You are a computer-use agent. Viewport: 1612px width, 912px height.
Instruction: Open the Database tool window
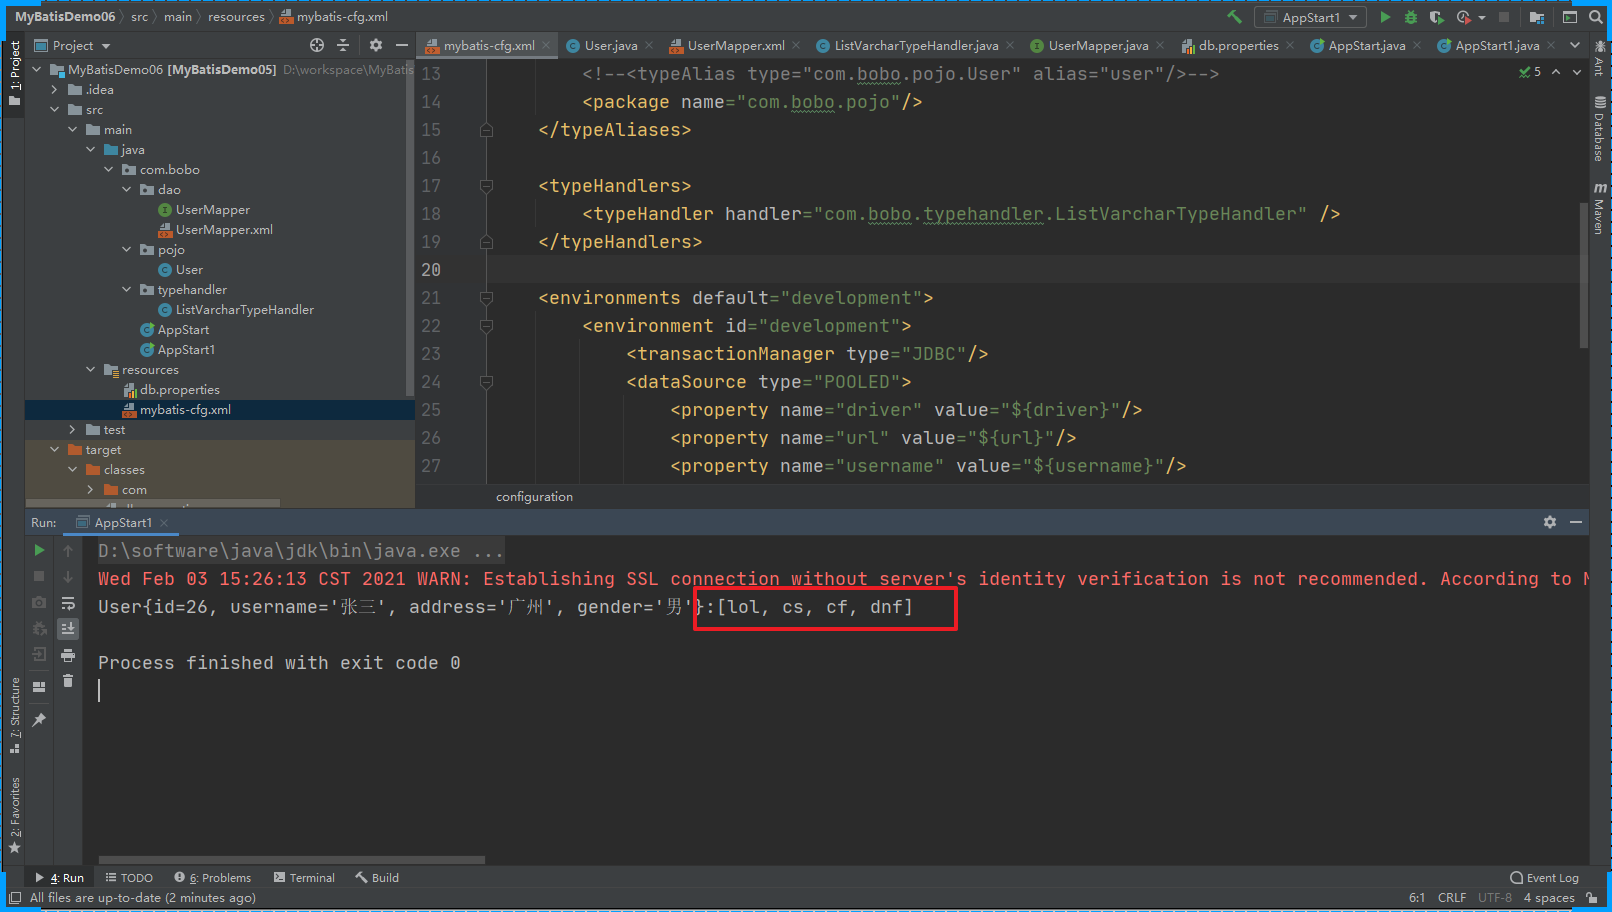pos(1599,128)
